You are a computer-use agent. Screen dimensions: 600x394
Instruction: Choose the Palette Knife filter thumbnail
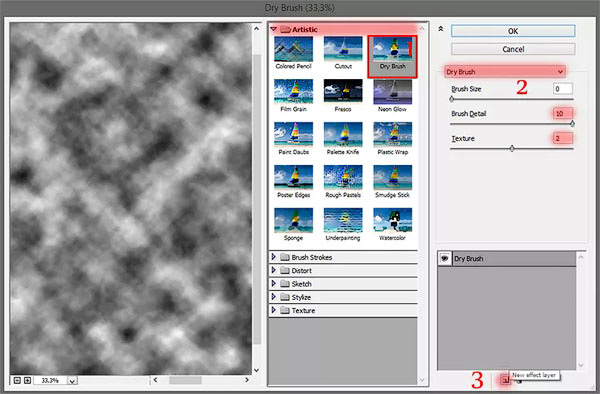pos(343,135)
